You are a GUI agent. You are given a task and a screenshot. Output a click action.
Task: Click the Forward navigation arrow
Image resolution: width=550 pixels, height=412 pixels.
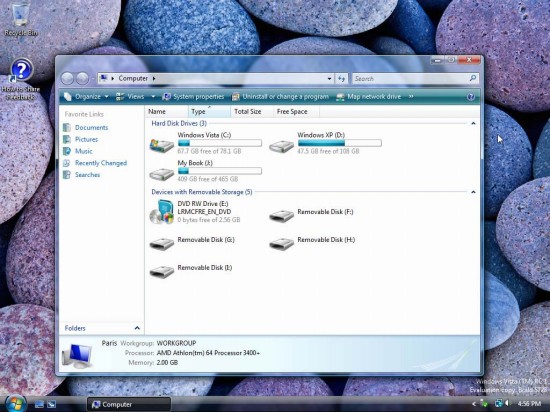[x=82, y=79]
